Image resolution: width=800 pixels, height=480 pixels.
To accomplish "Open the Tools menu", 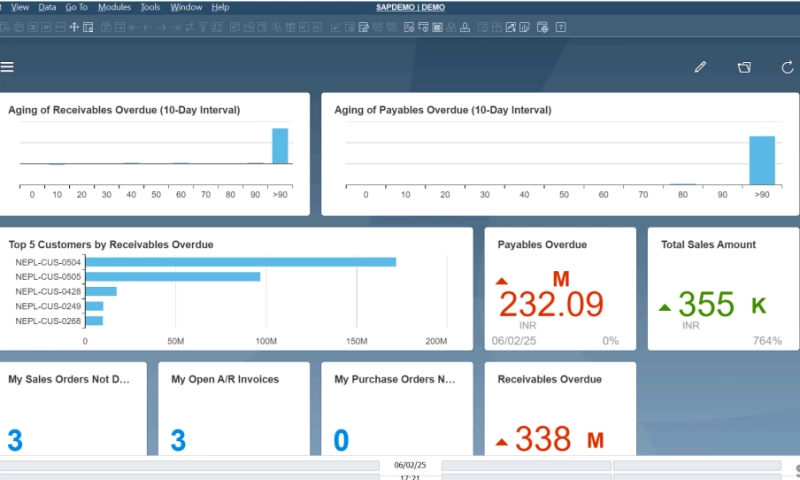I will pos(150,7).
